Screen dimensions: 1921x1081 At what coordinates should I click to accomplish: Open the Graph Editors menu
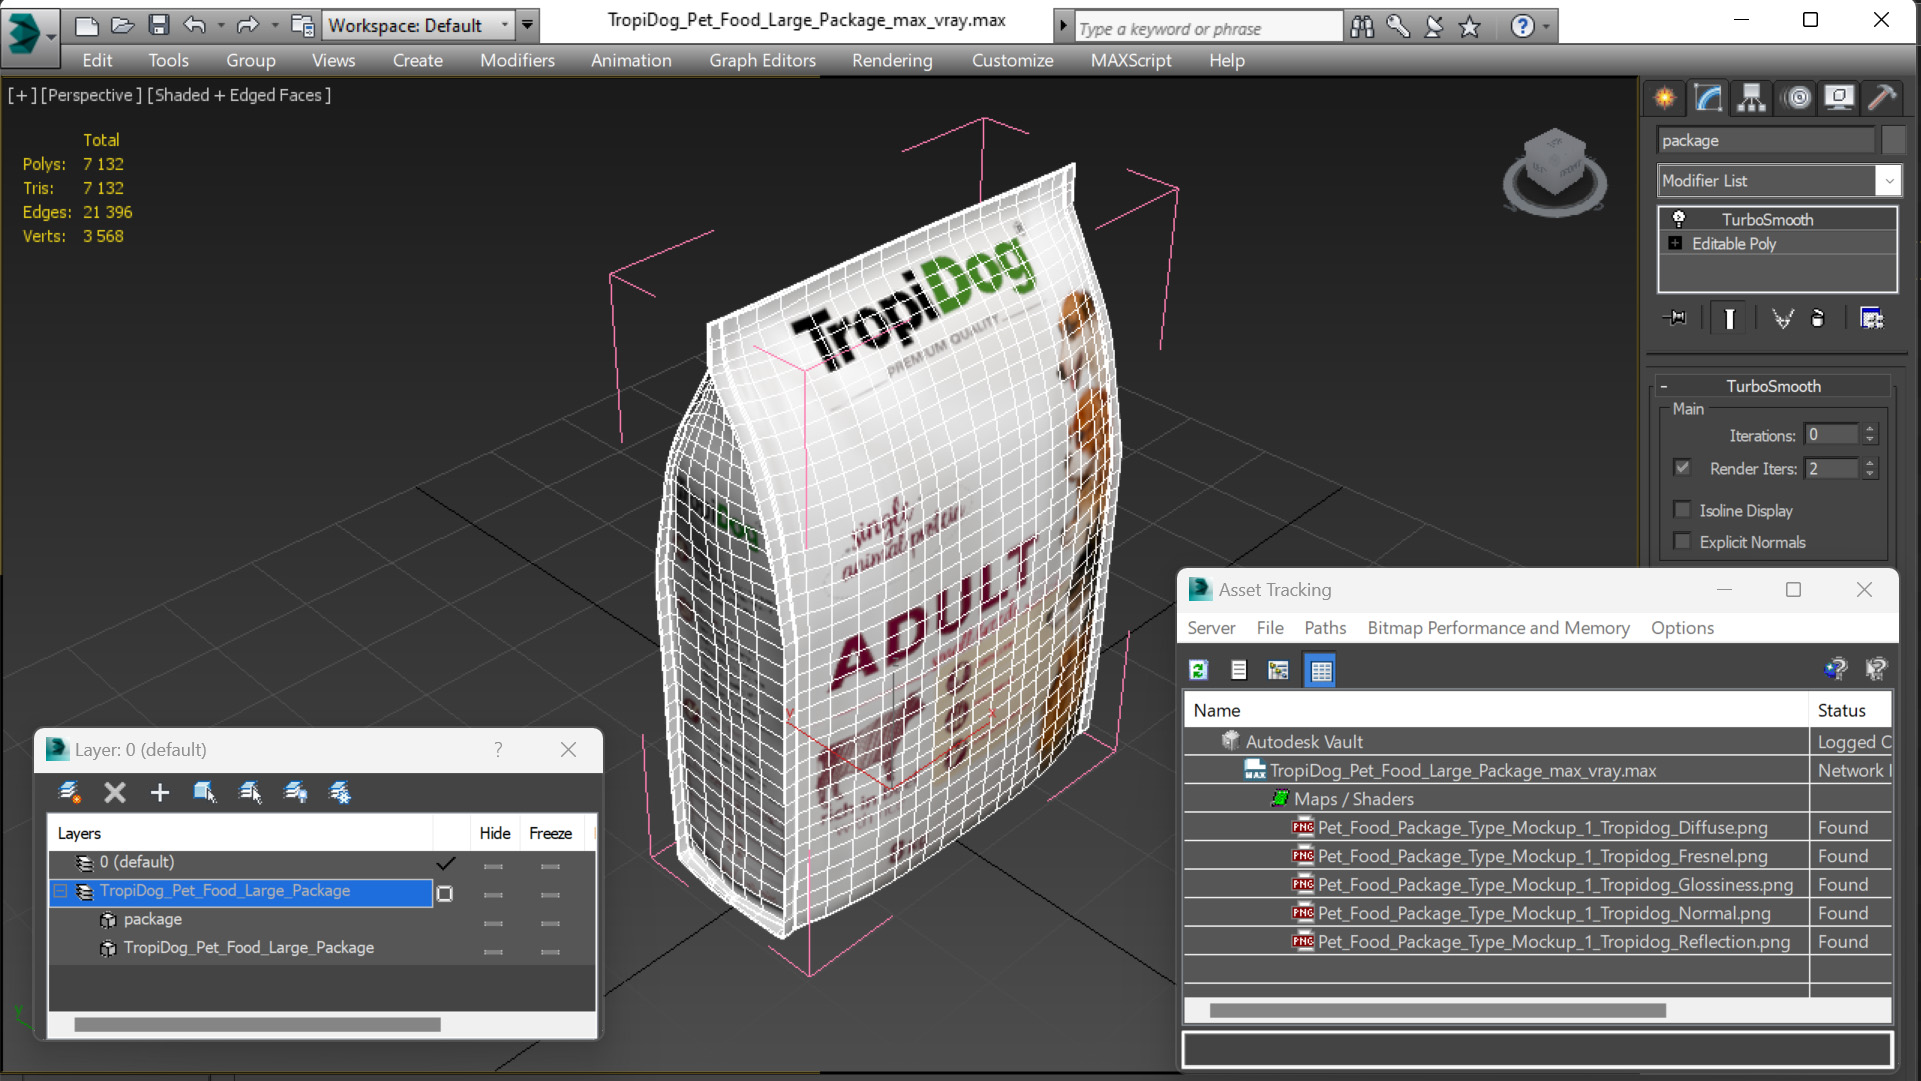pyautogui.click(x=762, y=60)
